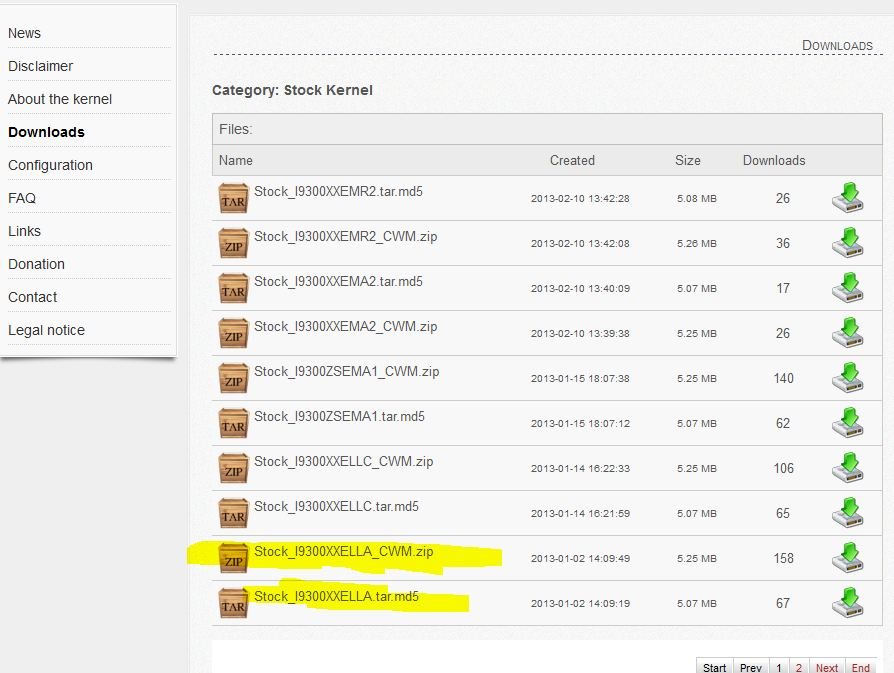Click TAR box icon of Stock_I9300XXELLA.tar.md5
894x673 pixels.
[x=234, y=603]
